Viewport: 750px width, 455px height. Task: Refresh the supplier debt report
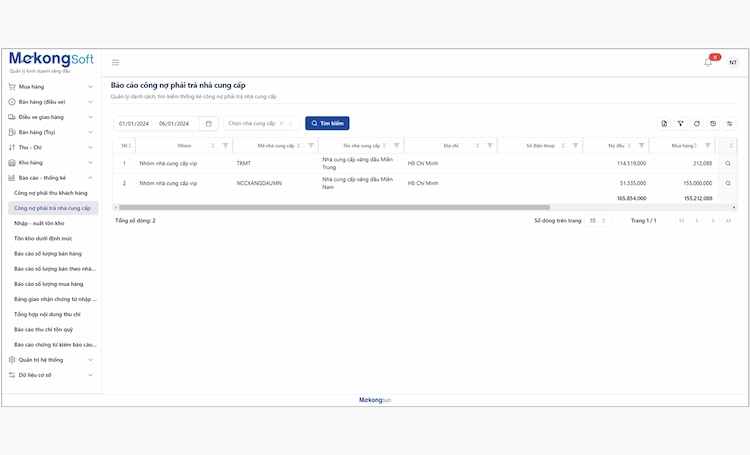point(696,124)
